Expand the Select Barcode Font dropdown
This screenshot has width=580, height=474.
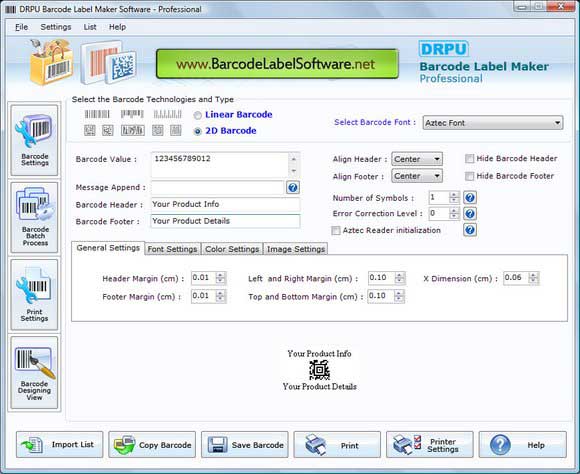(493, 123)
